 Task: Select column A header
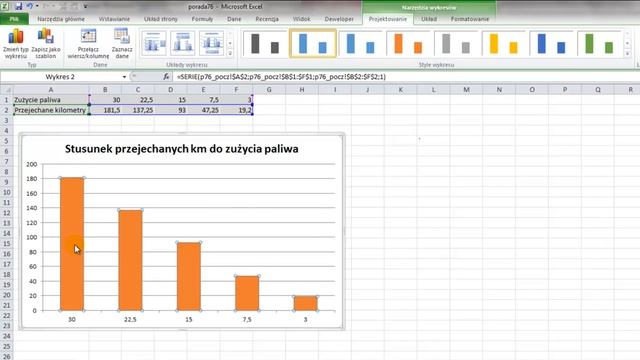tap(51, 89)
